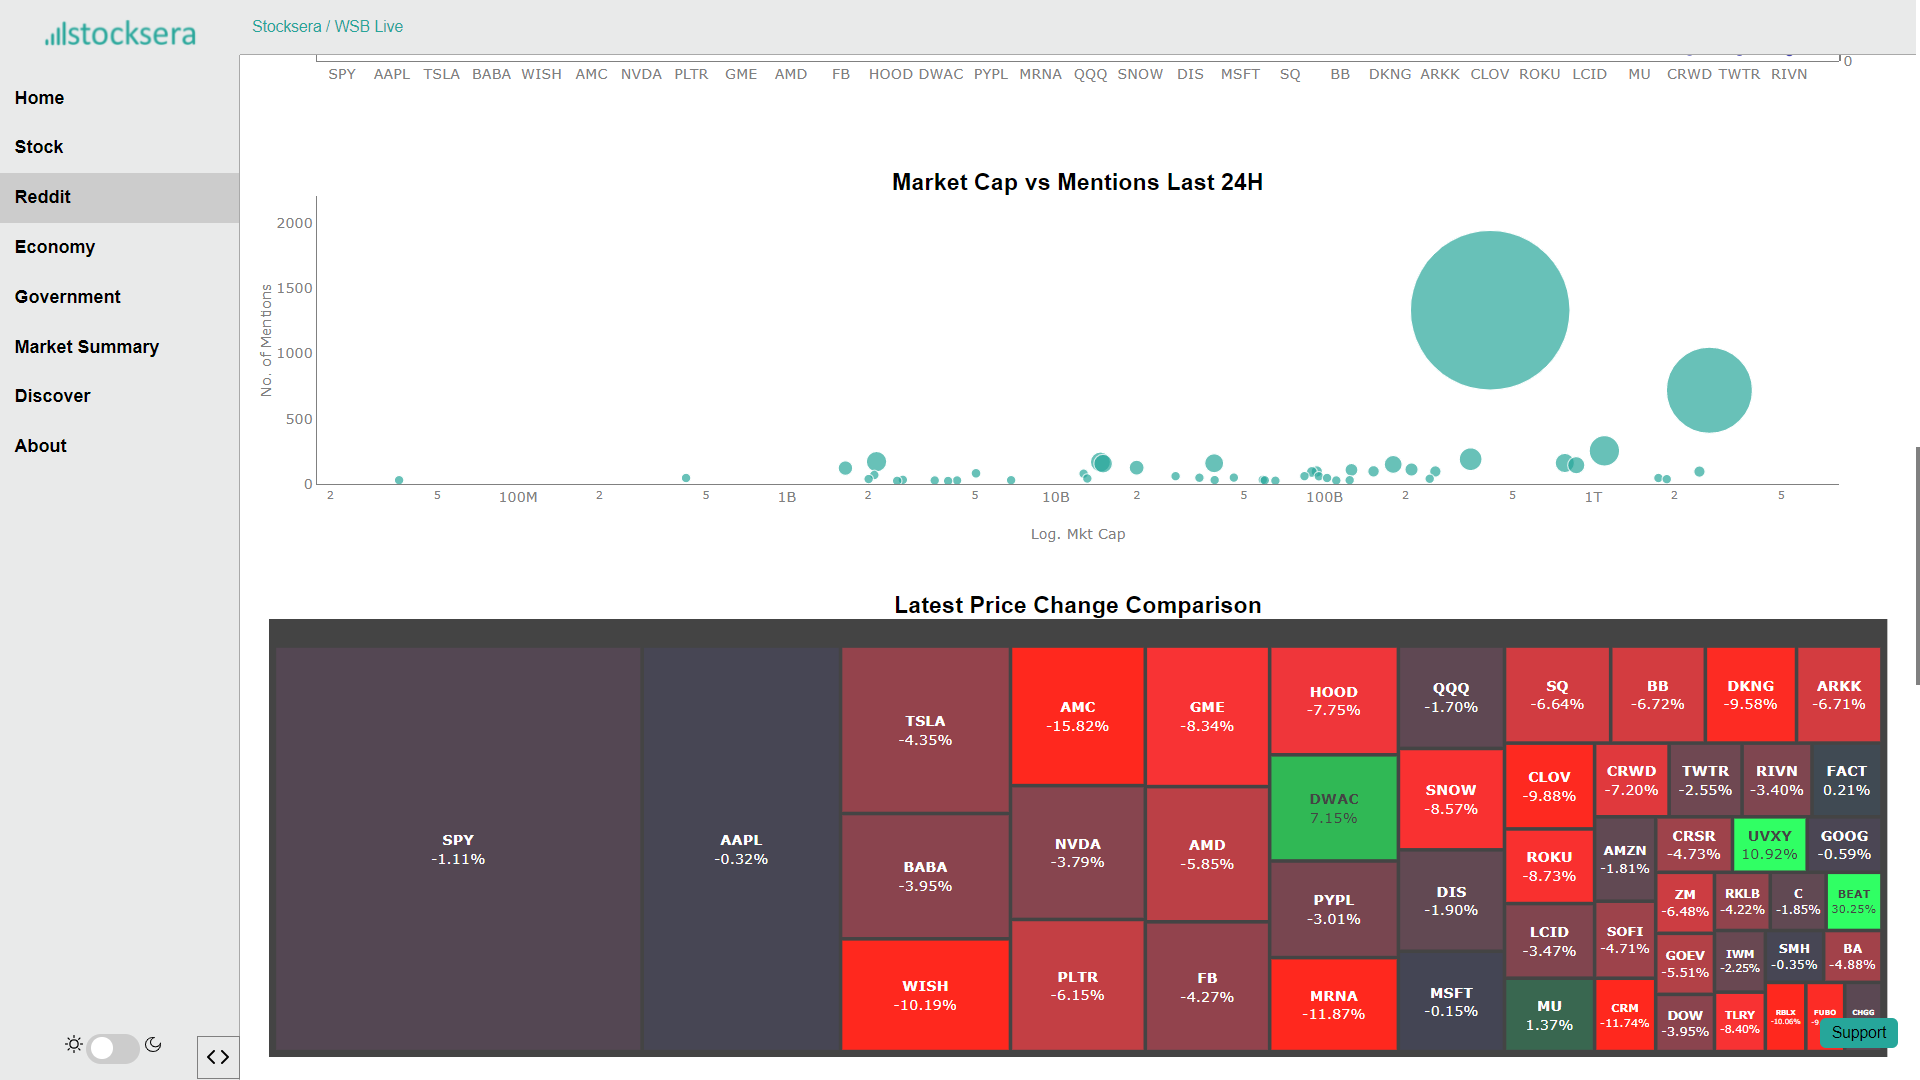Expand the Economy section
This screenshot has width=1920, height=1080.
(x=55, y=247)
